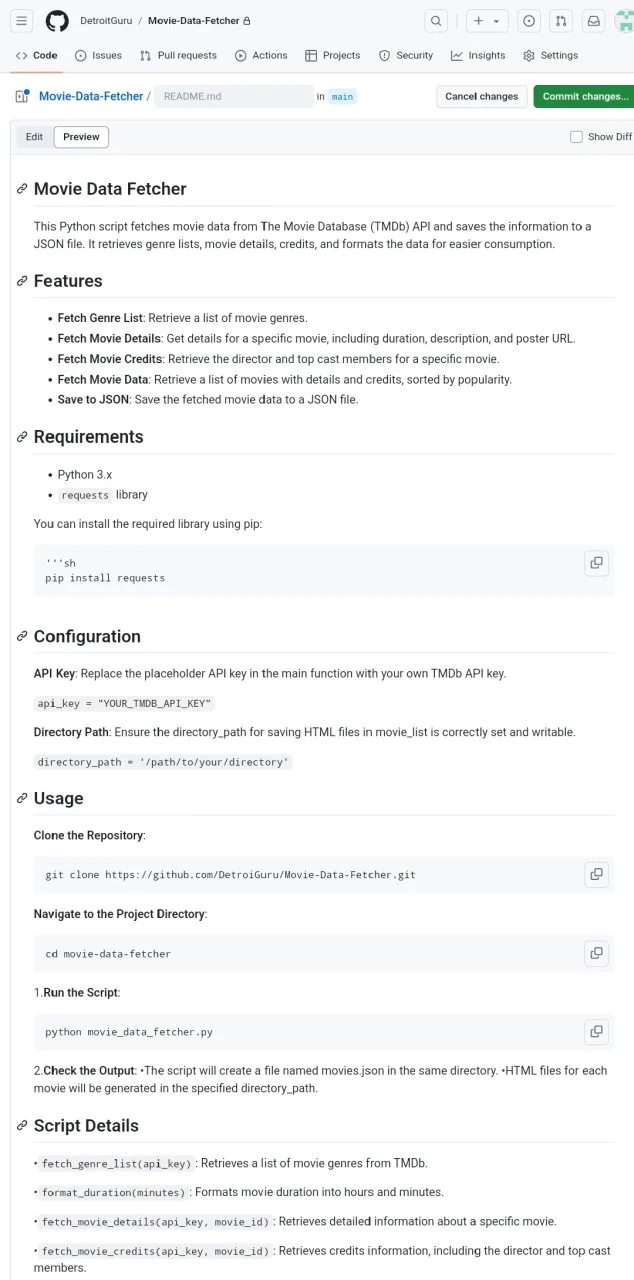
Task: Open the issues icon in top header
Action: 529,21
